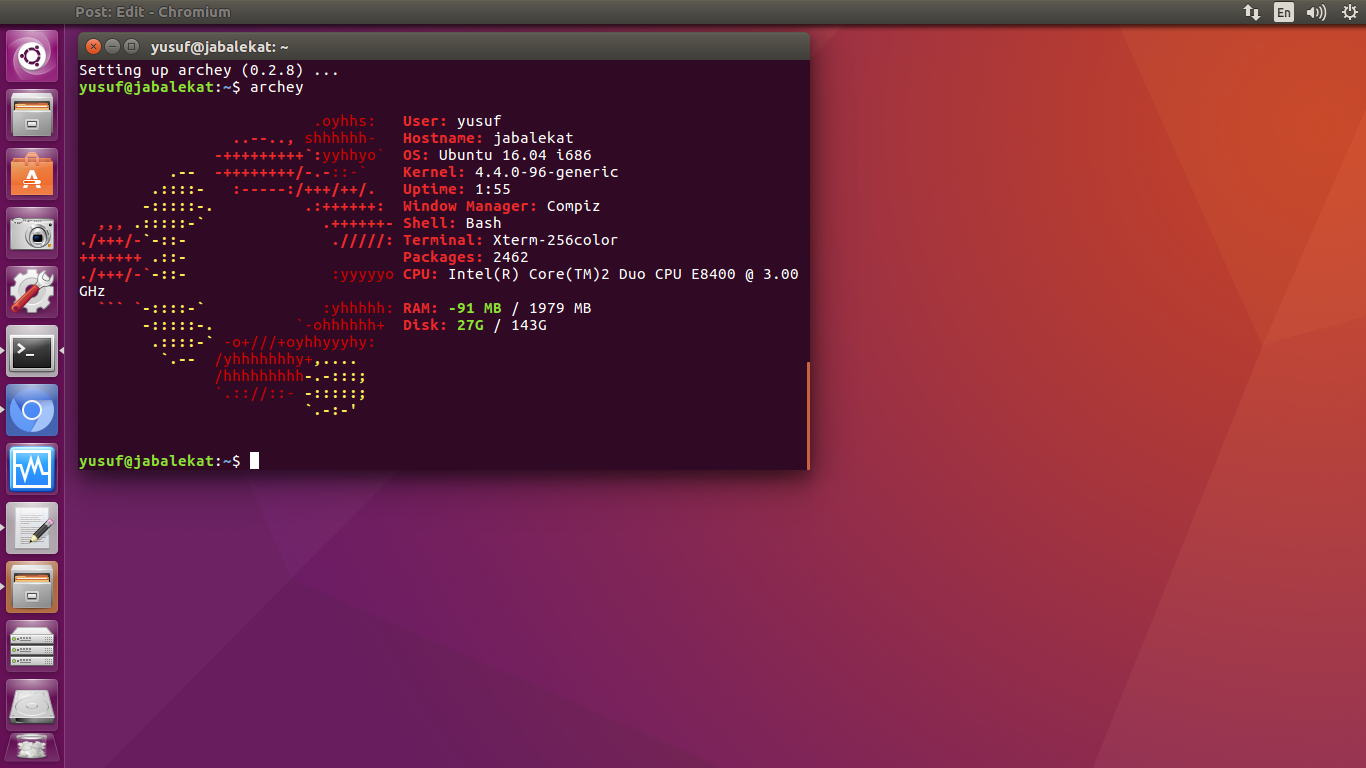Click the terminal's vertical scrollbar

coord(807,415)
